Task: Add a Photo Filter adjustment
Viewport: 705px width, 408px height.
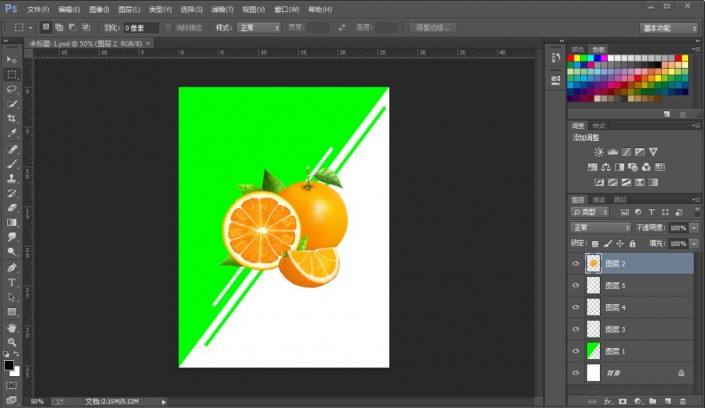Action: point(633,167)
